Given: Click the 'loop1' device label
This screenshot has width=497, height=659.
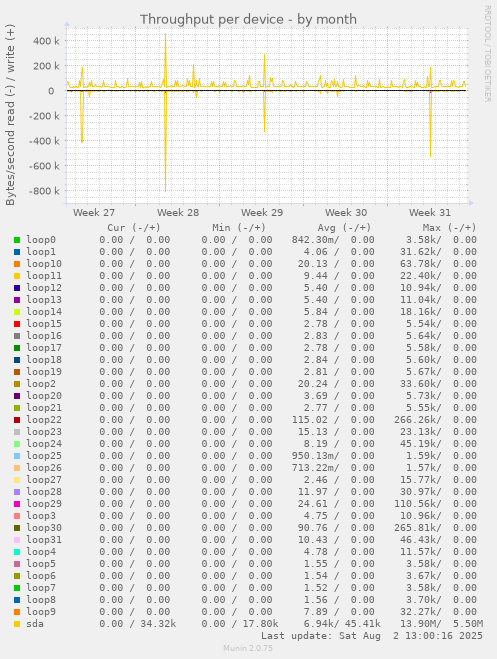Looking at the screenshot, I should coord(41,252).
